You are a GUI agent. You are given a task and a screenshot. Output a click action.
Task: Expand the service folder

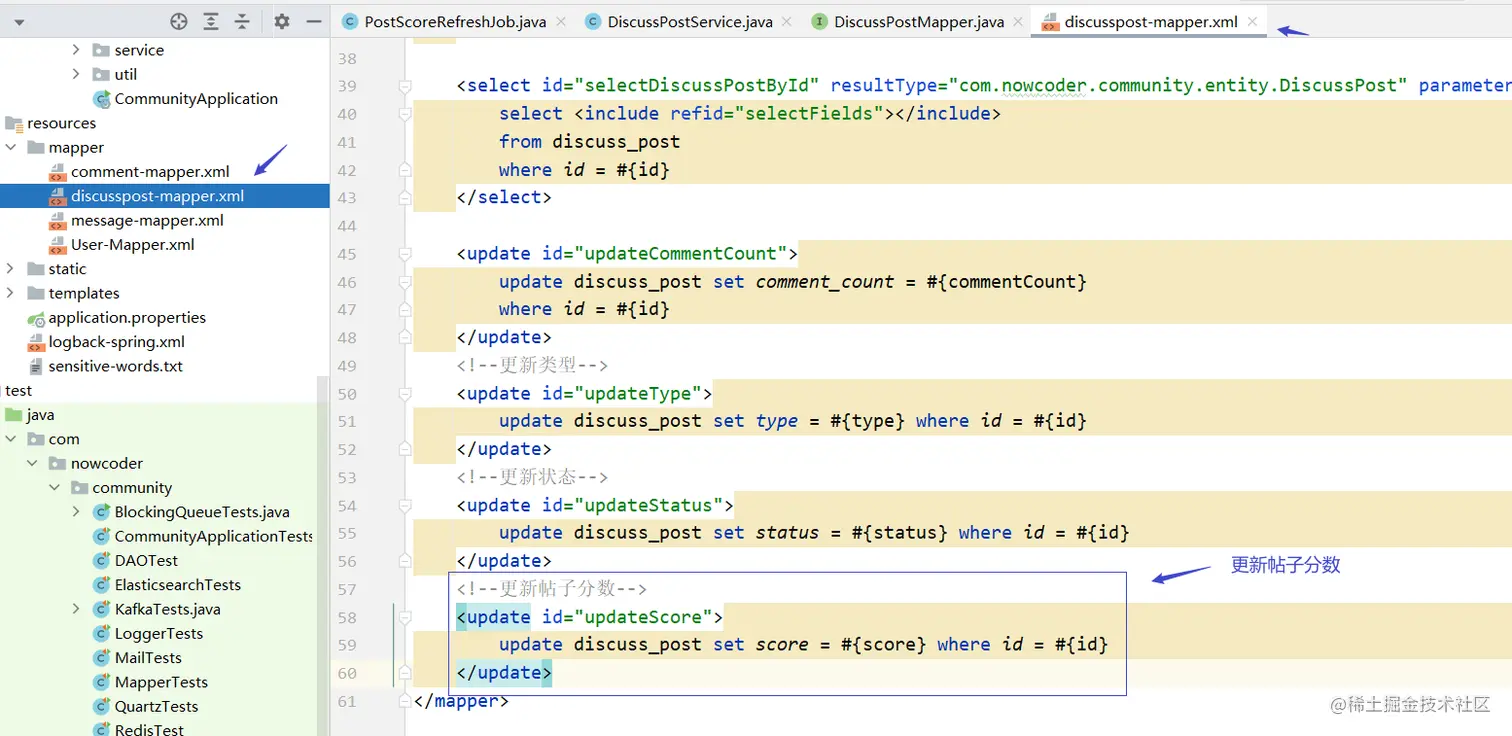[76, 50]
